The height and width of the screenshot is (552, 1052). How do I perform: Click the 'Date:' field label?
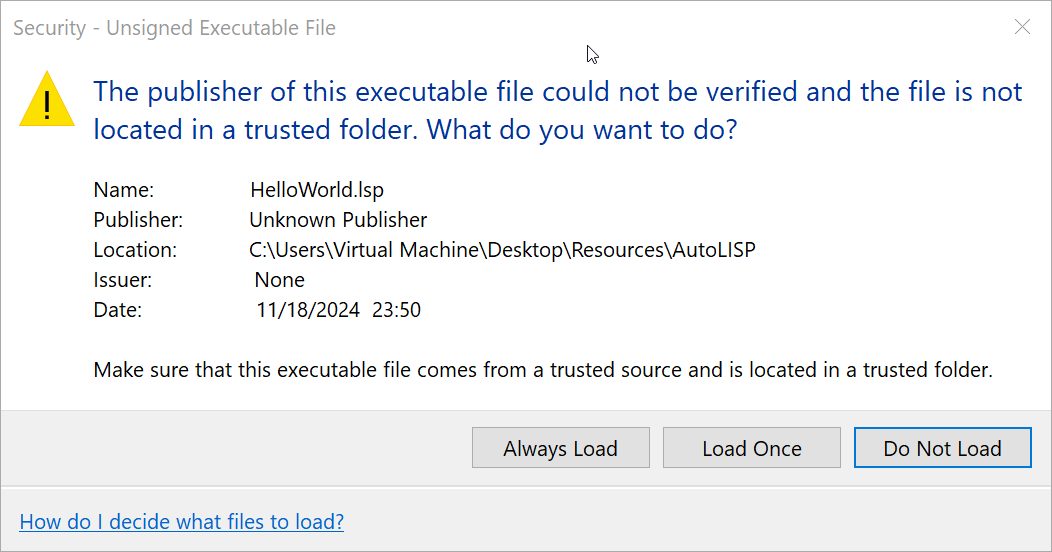(118, 310)
